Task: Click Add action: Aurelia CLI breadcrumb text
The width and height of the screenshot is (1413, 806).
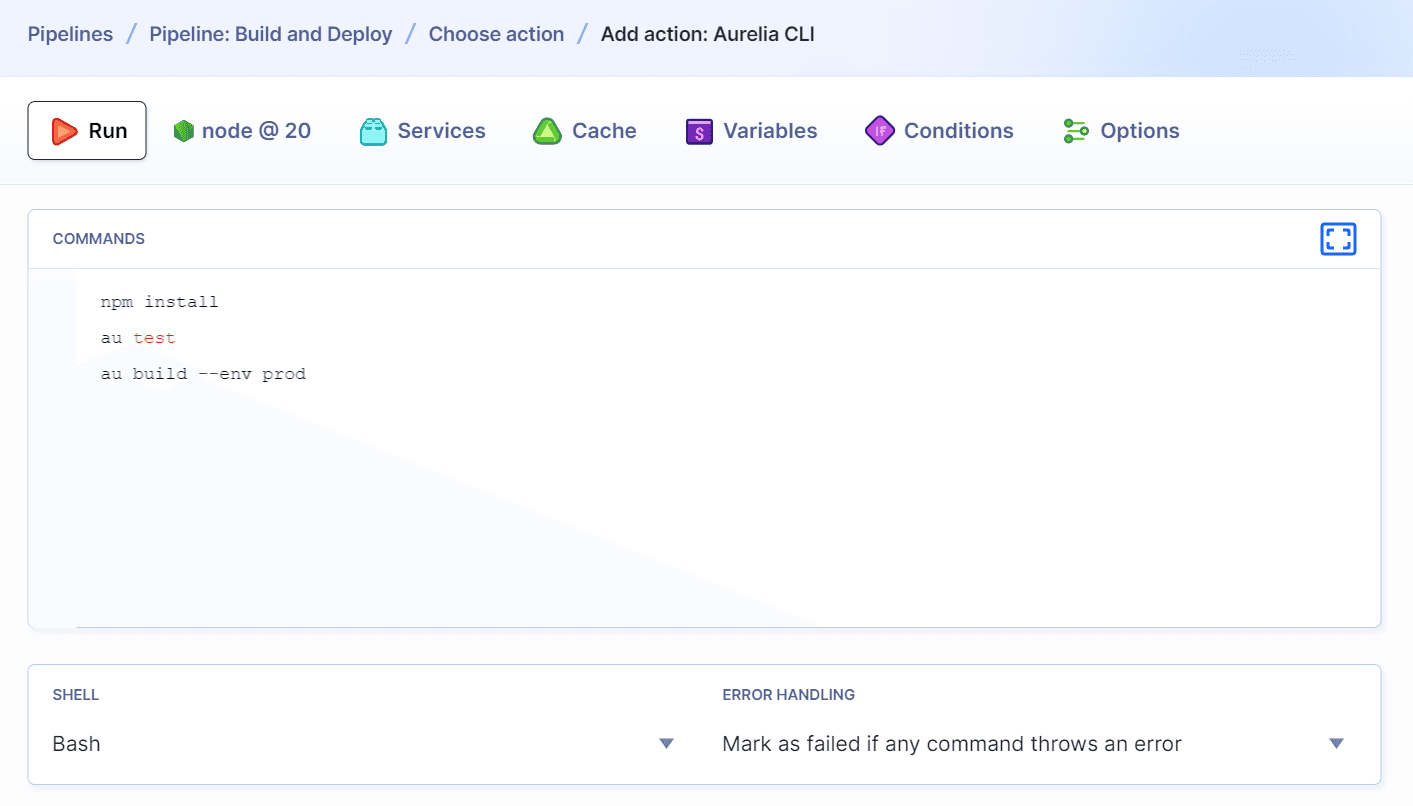Action: point(708,34)
